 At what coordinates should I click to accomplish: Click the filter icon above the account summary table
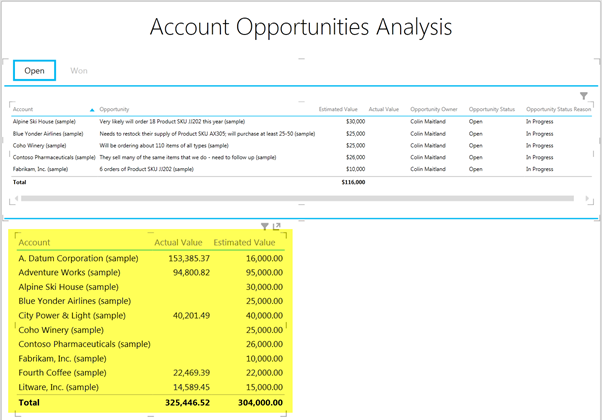click(x=264, y=227)
